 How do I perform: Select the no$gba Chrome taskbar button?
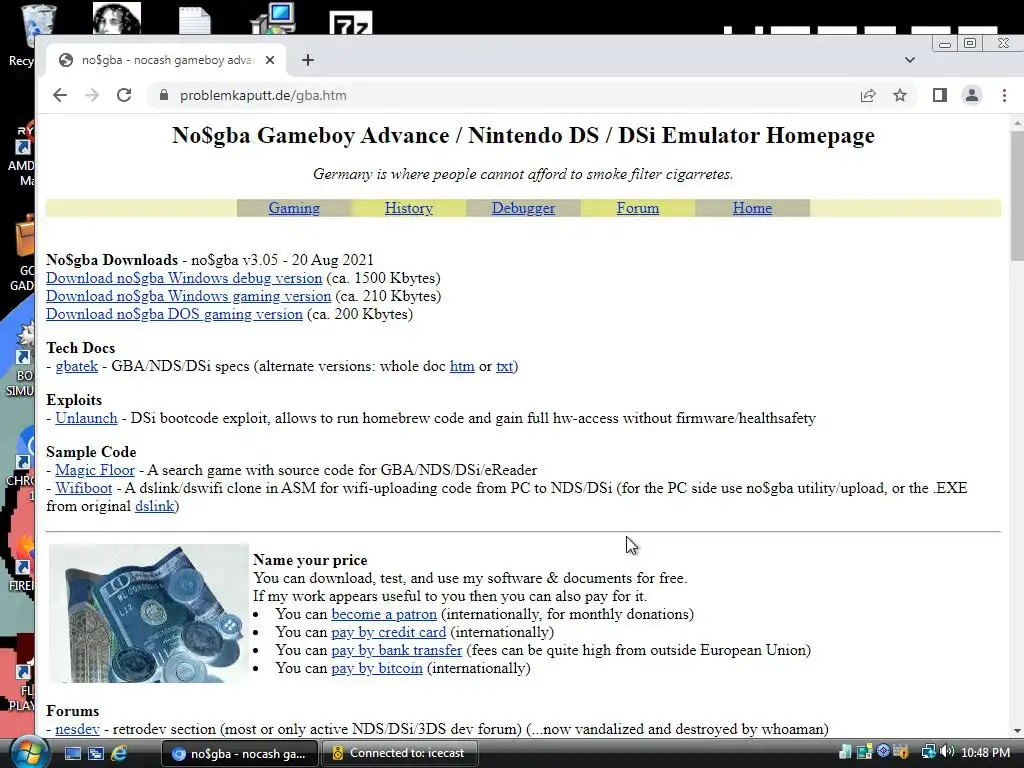(x=239, y=754)
